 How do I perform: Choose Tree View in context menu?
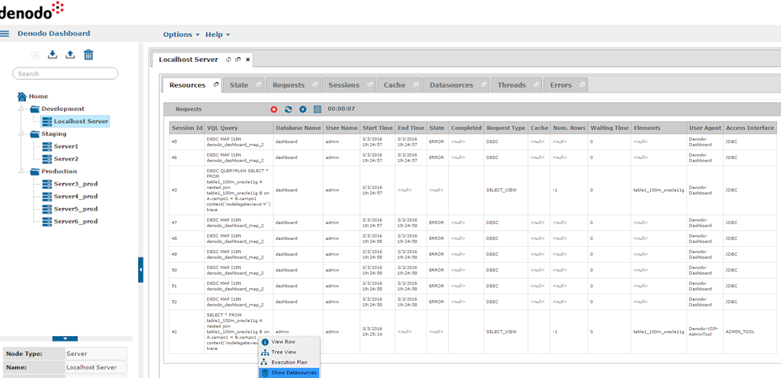click(x=289, y=352)
